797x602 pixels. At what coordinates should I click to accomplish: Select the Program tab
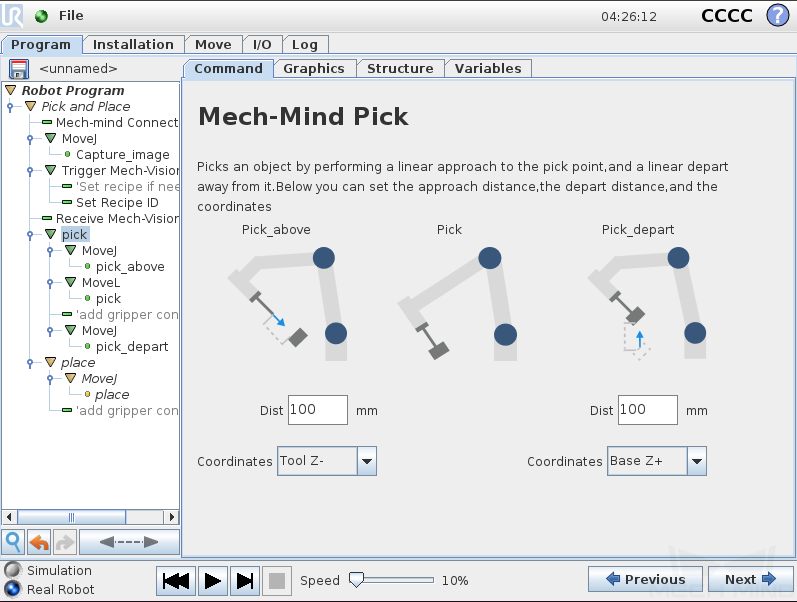click(41, 45)
